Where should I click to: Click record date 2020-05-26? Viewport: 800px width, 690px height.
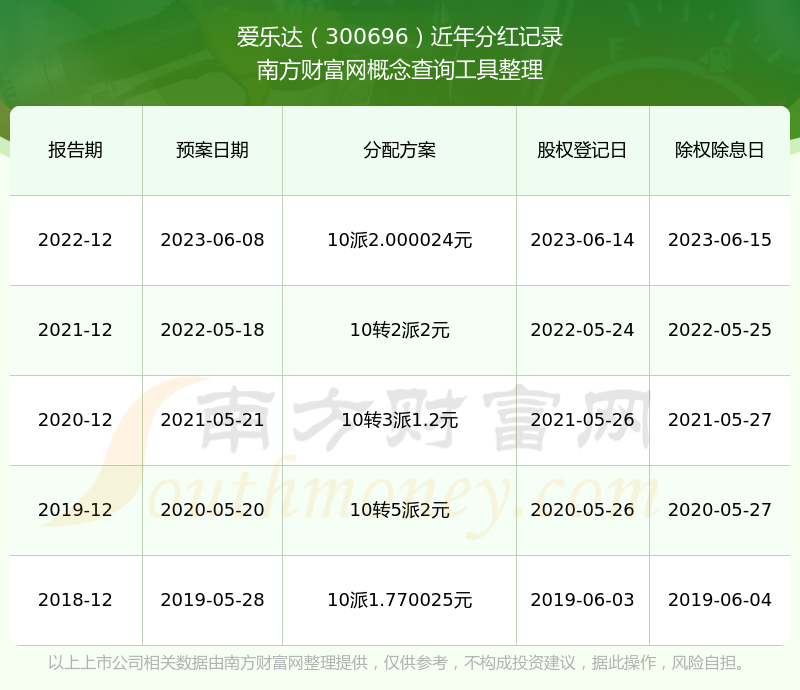click(582, 509)
